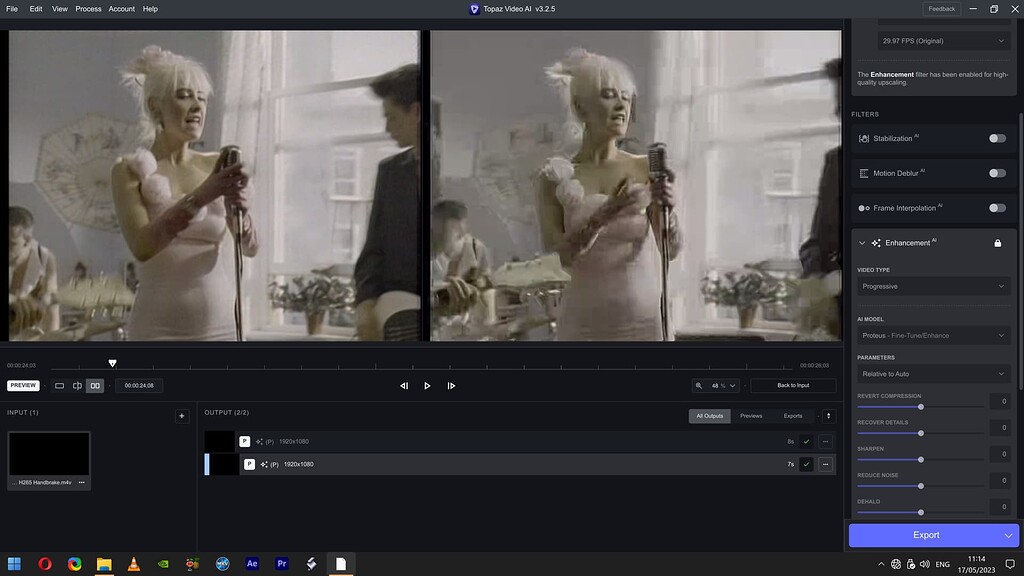Add a new input with plus icon
Image resolution: width=1024 pixels, height=576 pixels.
click(x=181, y=416)
